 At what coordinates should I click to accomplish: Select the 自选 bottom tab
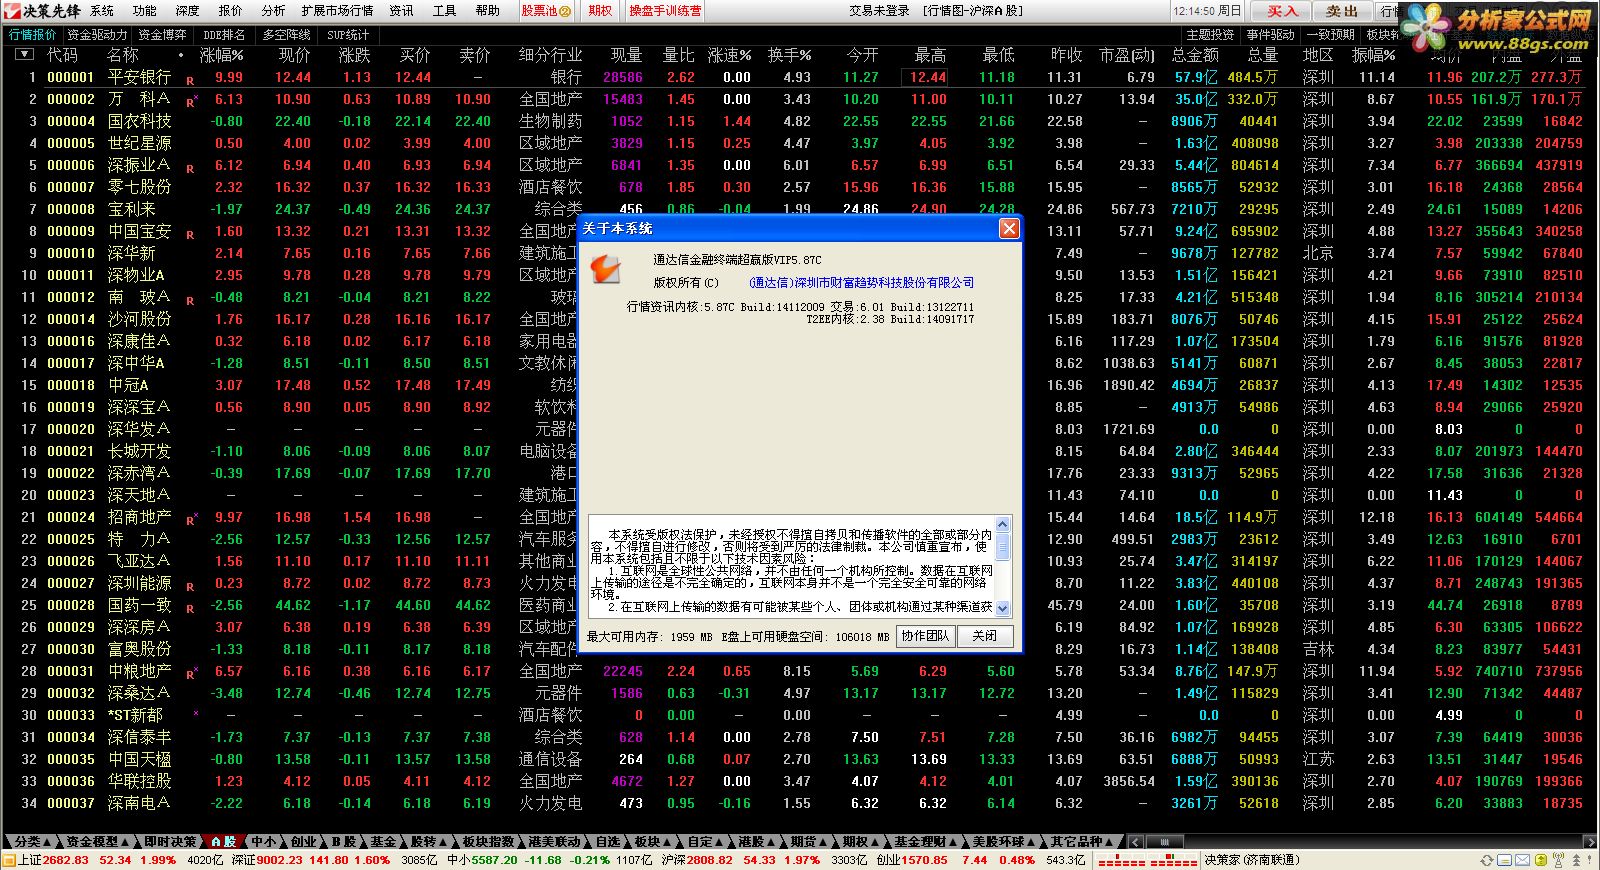coord(608,842)
